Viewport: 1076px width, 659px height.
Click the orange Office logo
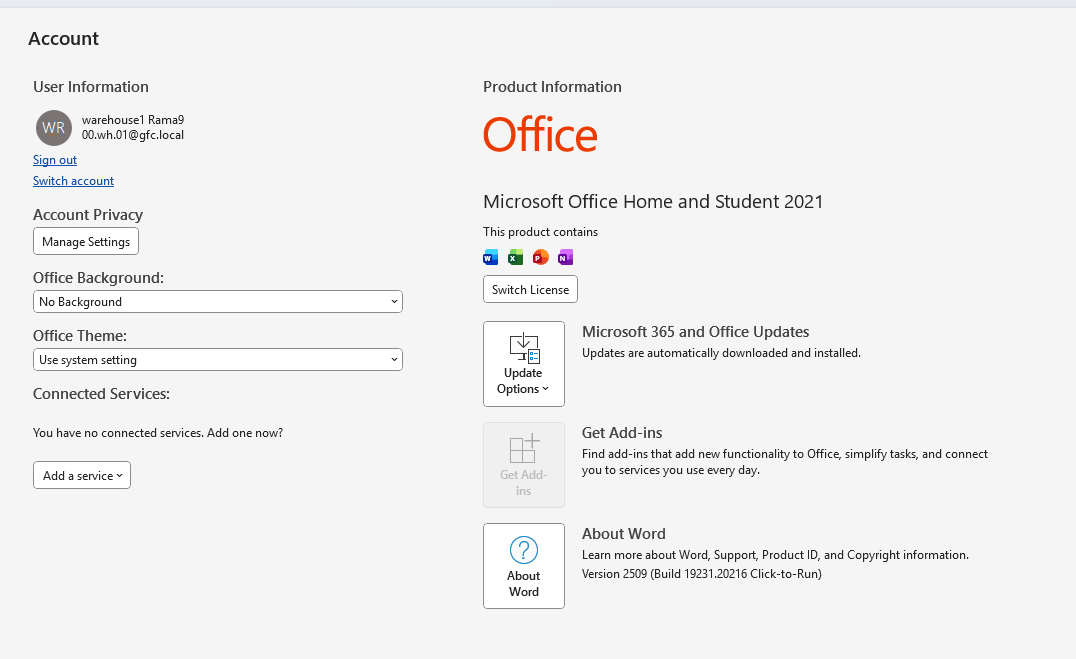coord(540,135)
